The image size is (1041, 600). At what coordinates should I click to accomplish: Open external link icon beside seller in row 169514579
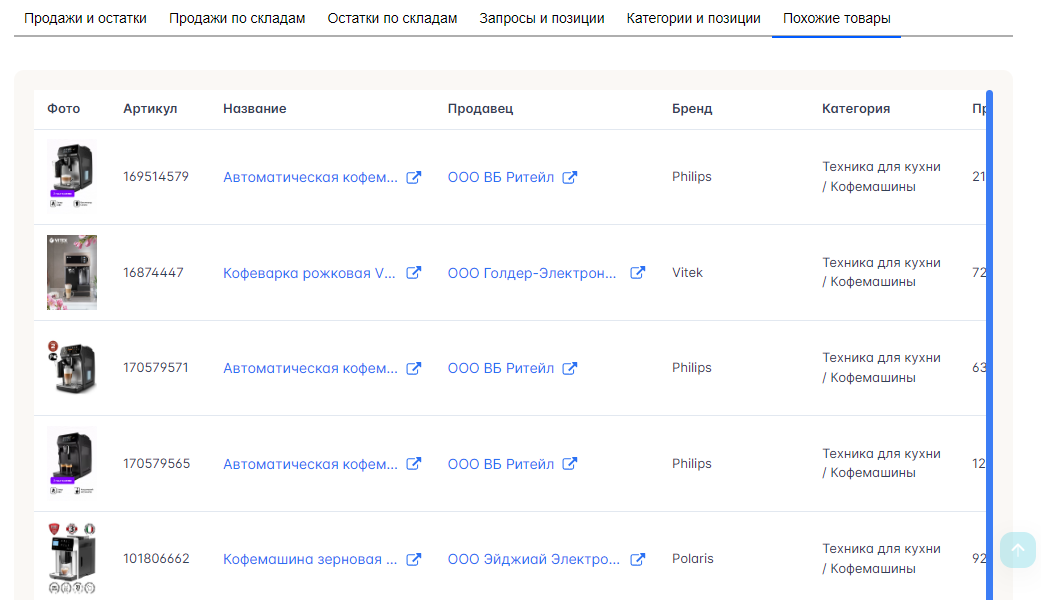[x=570, y=177]
